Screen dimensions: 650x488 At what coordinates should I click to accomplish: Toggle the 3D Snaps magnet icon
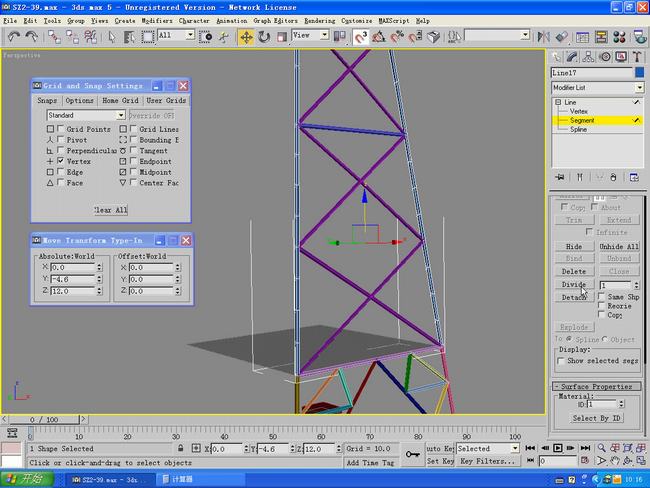(360, 37)
